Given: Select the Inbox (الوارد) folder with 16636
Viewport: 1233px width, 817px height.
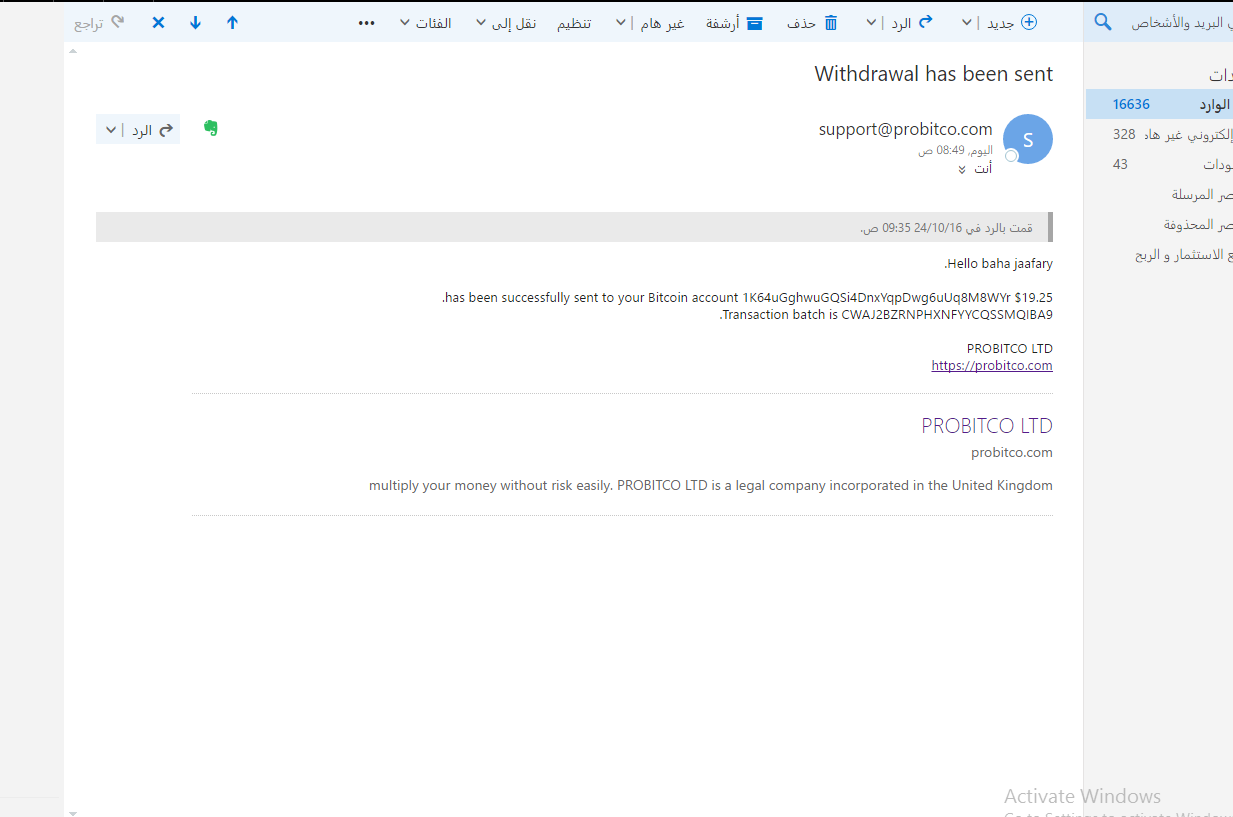Looking at the screenshot, I should pyautogui.click(x=1160, y=104).
